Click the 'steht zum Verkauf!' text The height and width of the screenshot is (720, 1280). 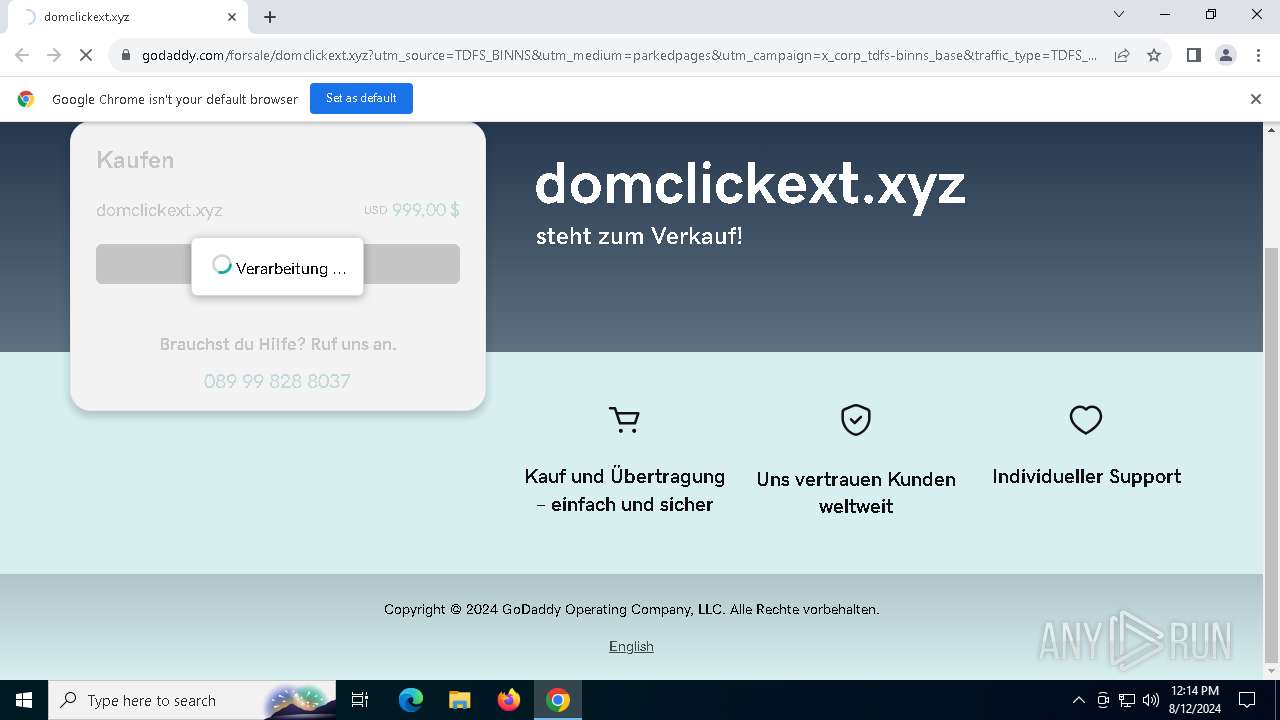tap(639, 236)
